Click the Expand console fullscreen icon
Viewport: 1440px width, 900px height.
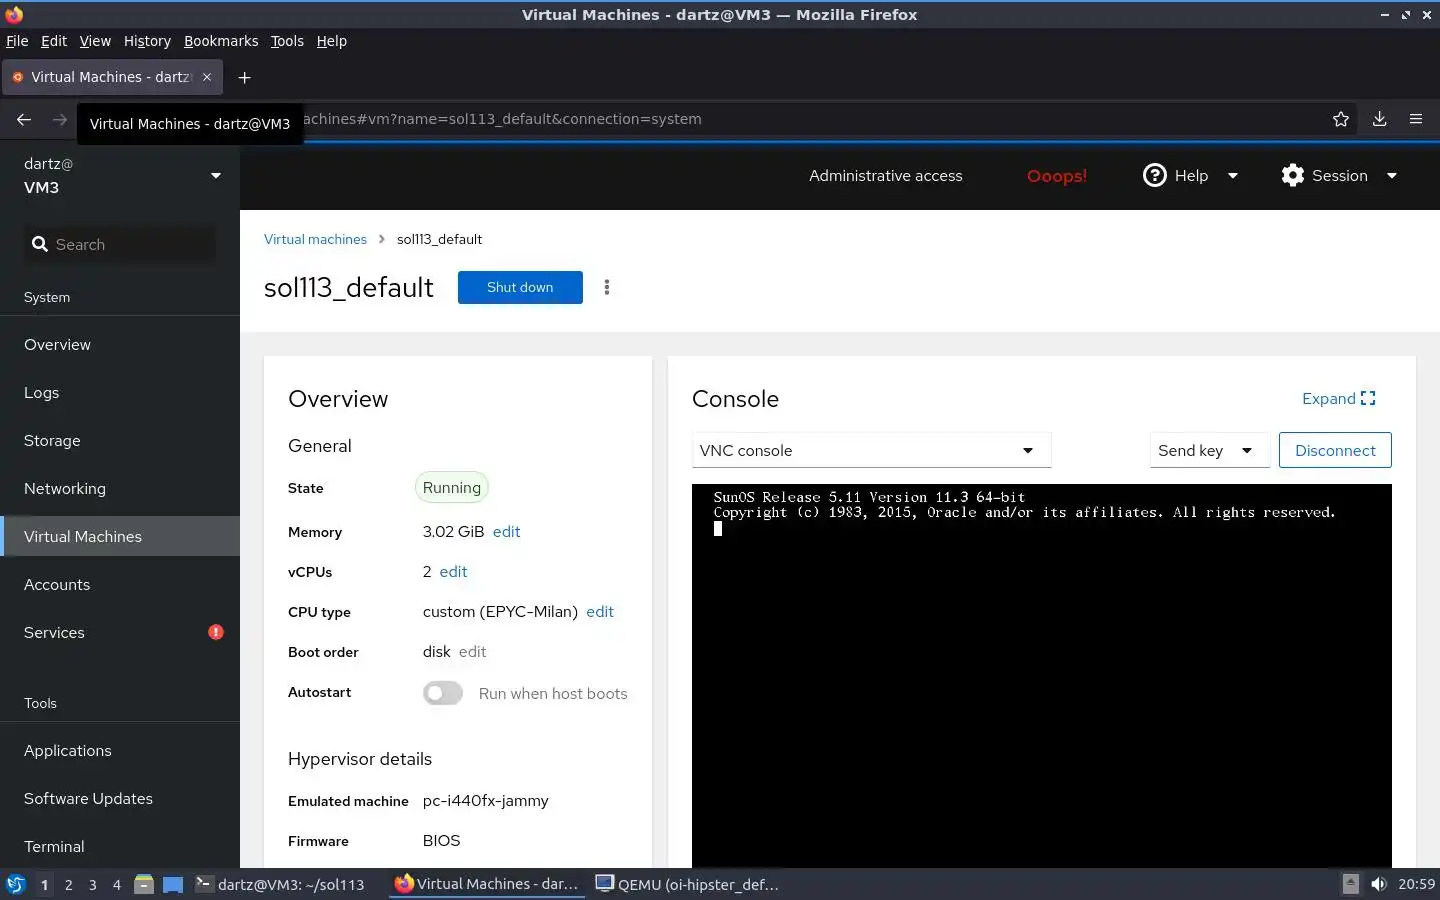[x=1368, y=398]
